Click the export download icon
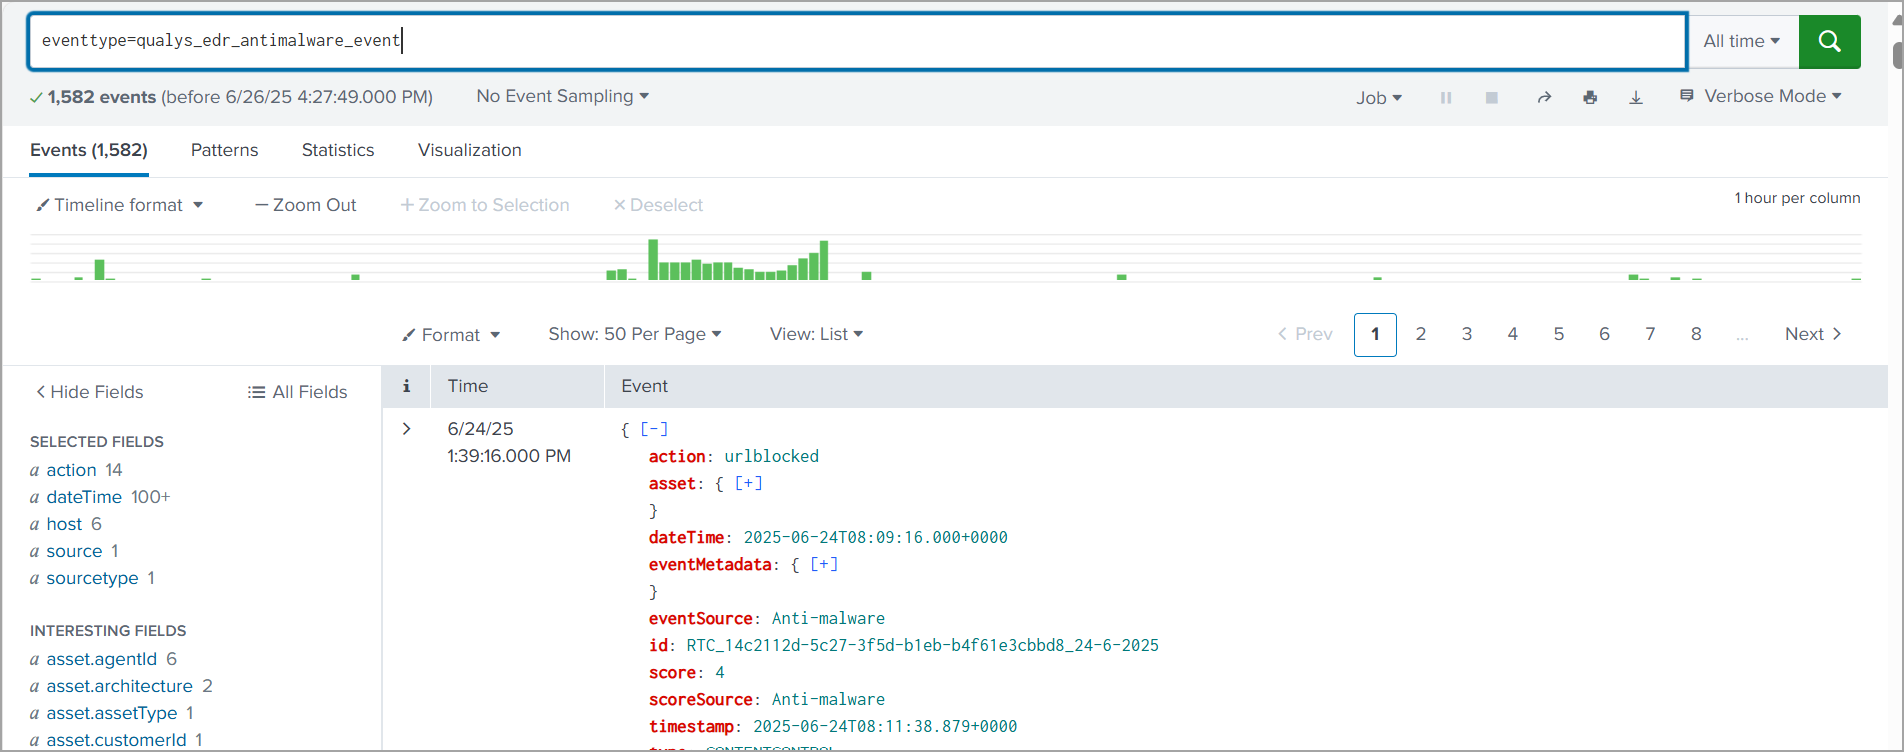 pos(1636,98)
